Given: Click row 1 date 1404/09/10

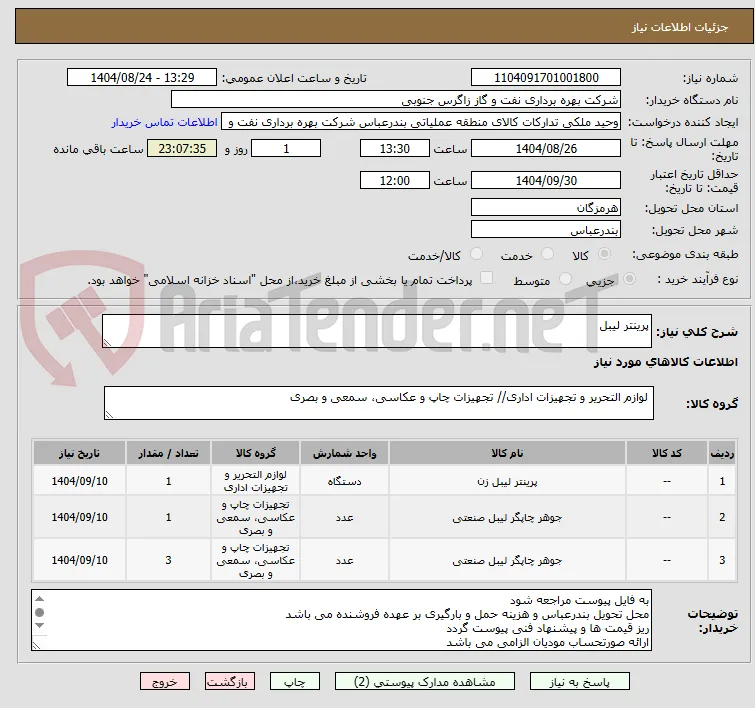Looking at the screenshot, I should [79, 481].
